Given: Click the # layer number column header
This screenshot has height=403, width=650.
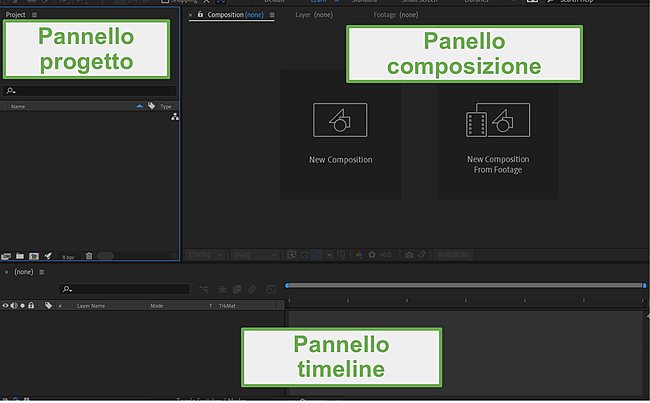Looking at the screenshot, I should [x=61, y=306].
